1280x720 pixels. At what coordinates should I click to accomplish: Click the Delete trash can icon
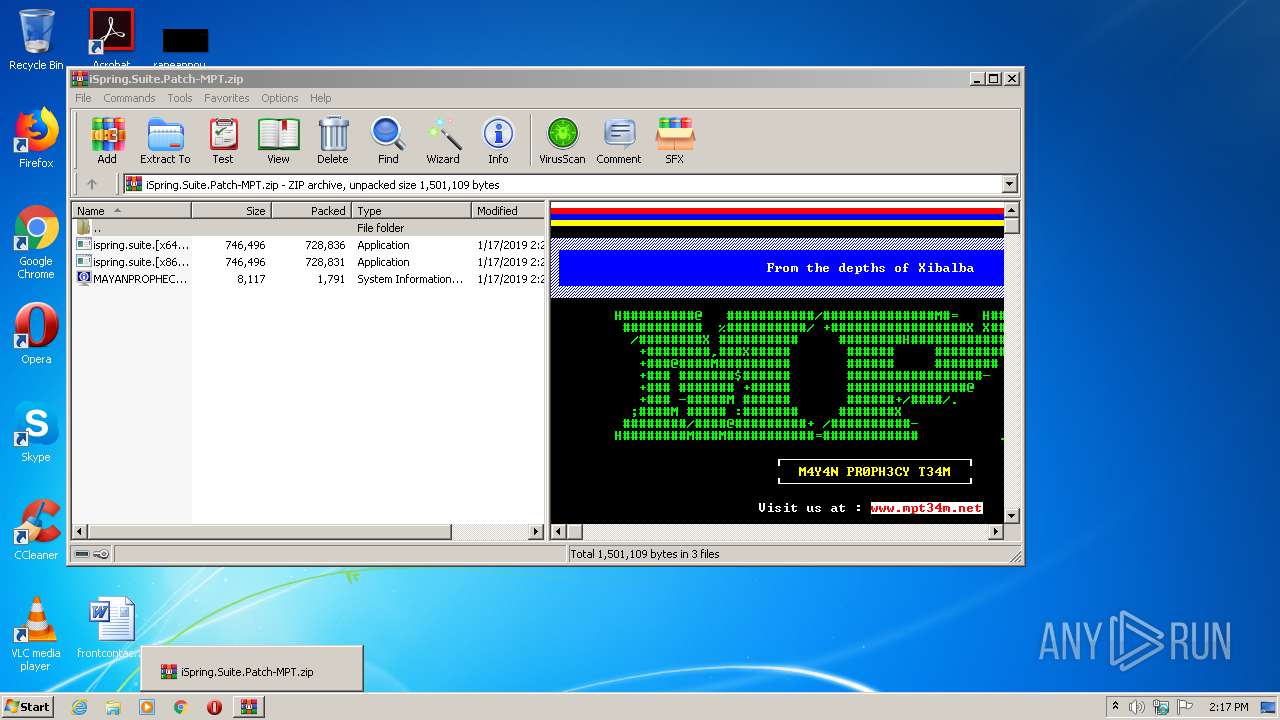[x=333, y=140]
